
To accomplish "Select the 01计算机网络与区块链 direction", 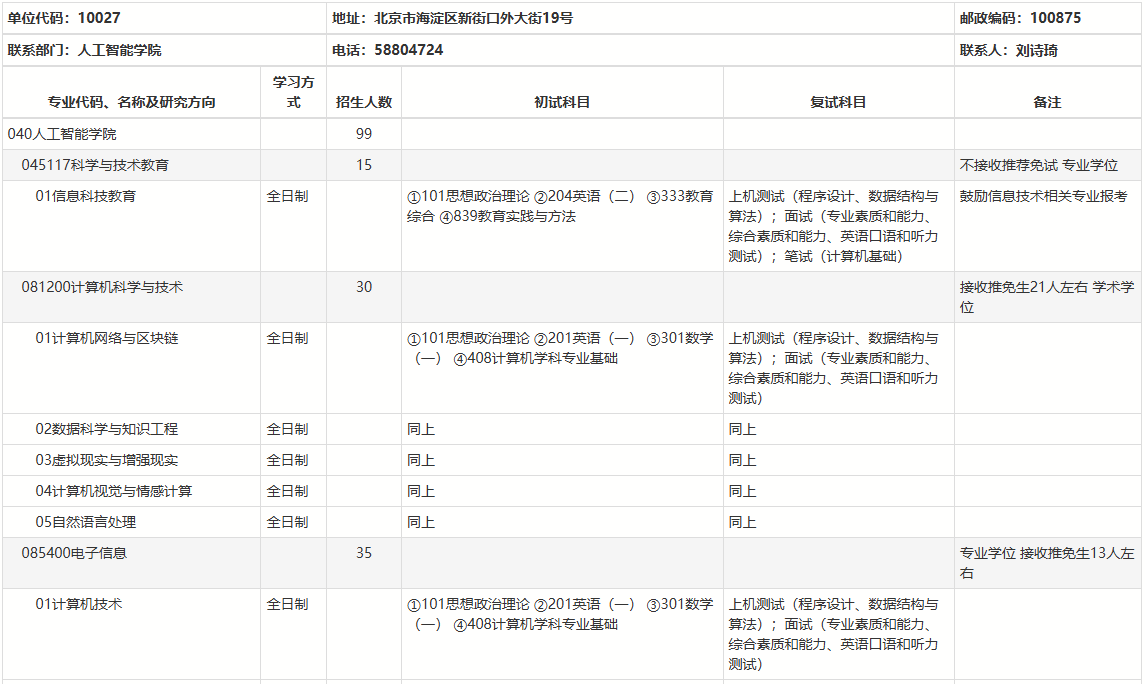I will click(x=107, y=338).
